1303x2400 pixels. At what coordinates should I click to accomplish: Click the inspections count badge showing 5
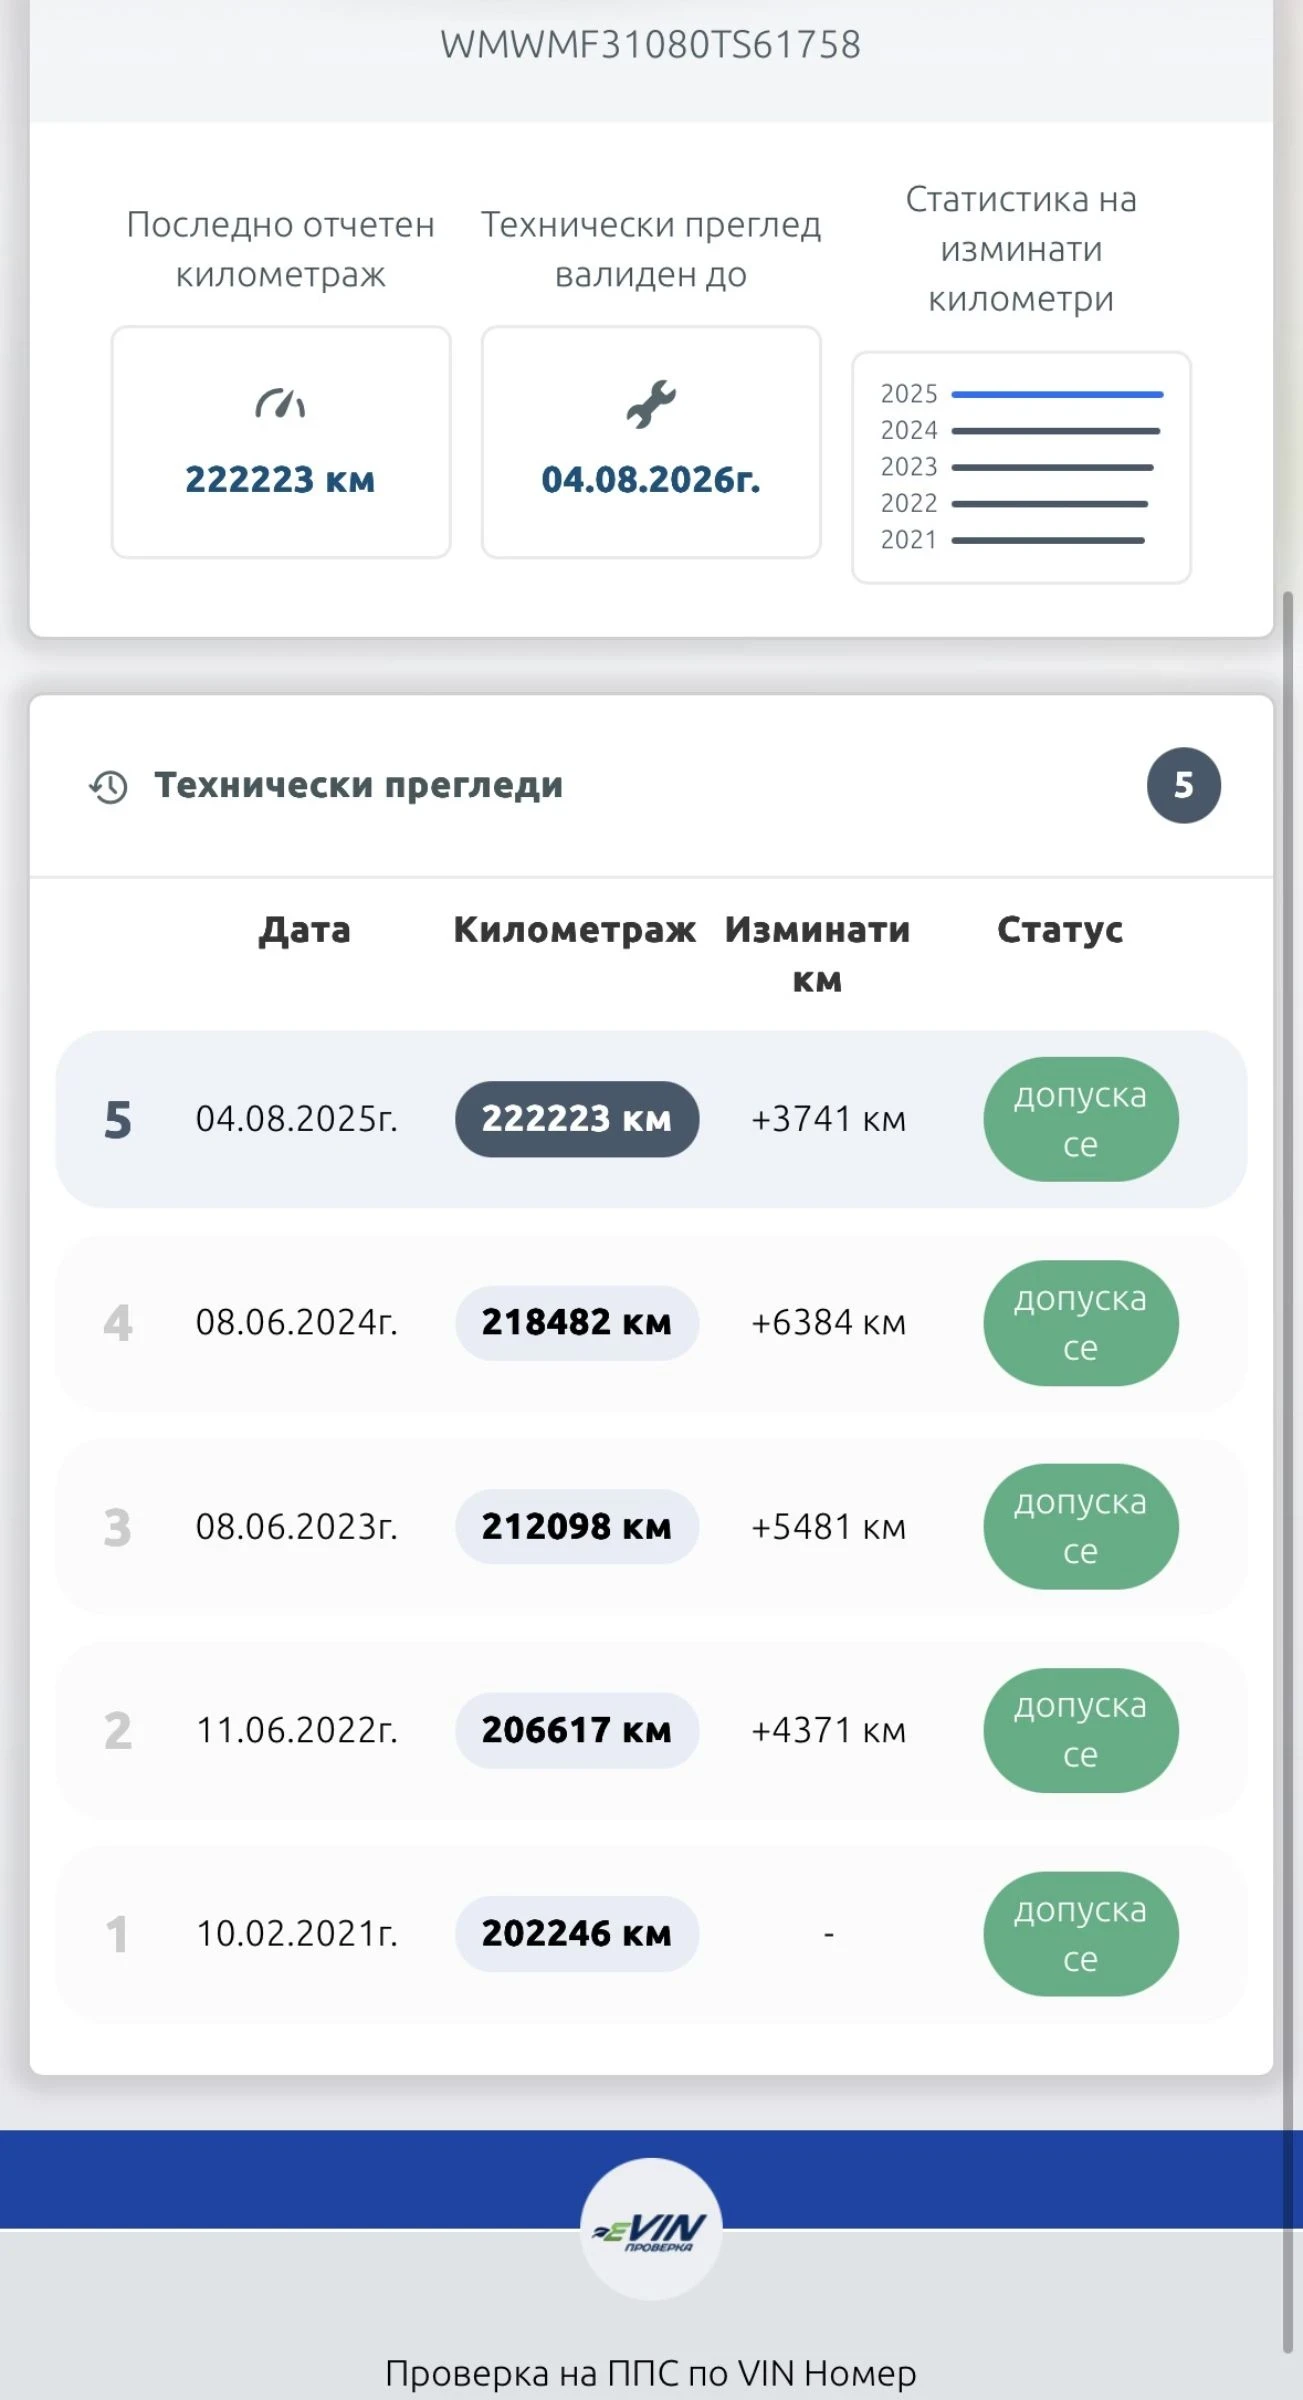[x=1183, y=786]
